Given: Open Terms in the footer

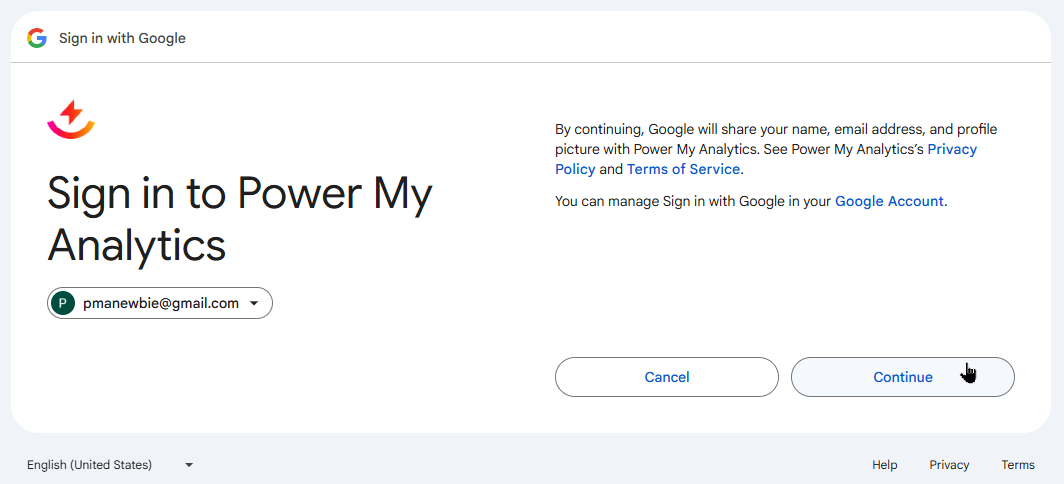Looking at the screenshot, I should click(1018, 465).
